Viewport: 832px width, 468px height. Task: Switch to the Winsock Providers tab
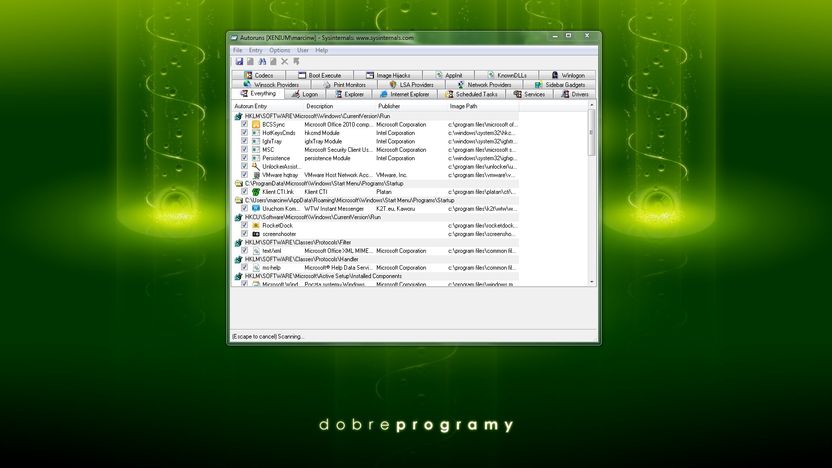click(x=271, y=85)
